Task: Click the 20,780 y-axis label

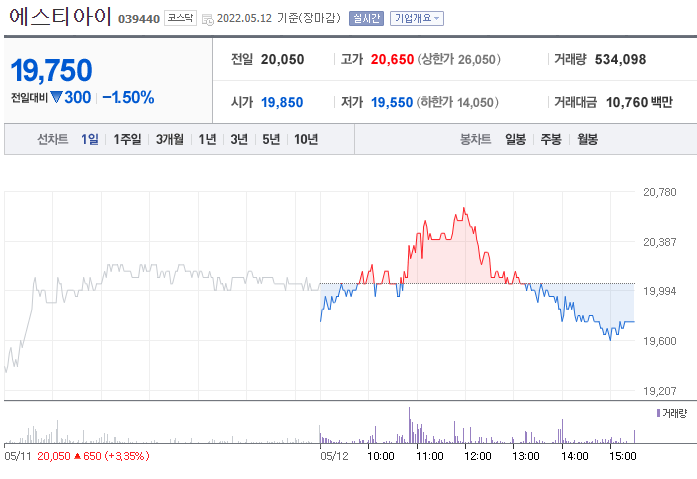Action: (x=660, y=192)
